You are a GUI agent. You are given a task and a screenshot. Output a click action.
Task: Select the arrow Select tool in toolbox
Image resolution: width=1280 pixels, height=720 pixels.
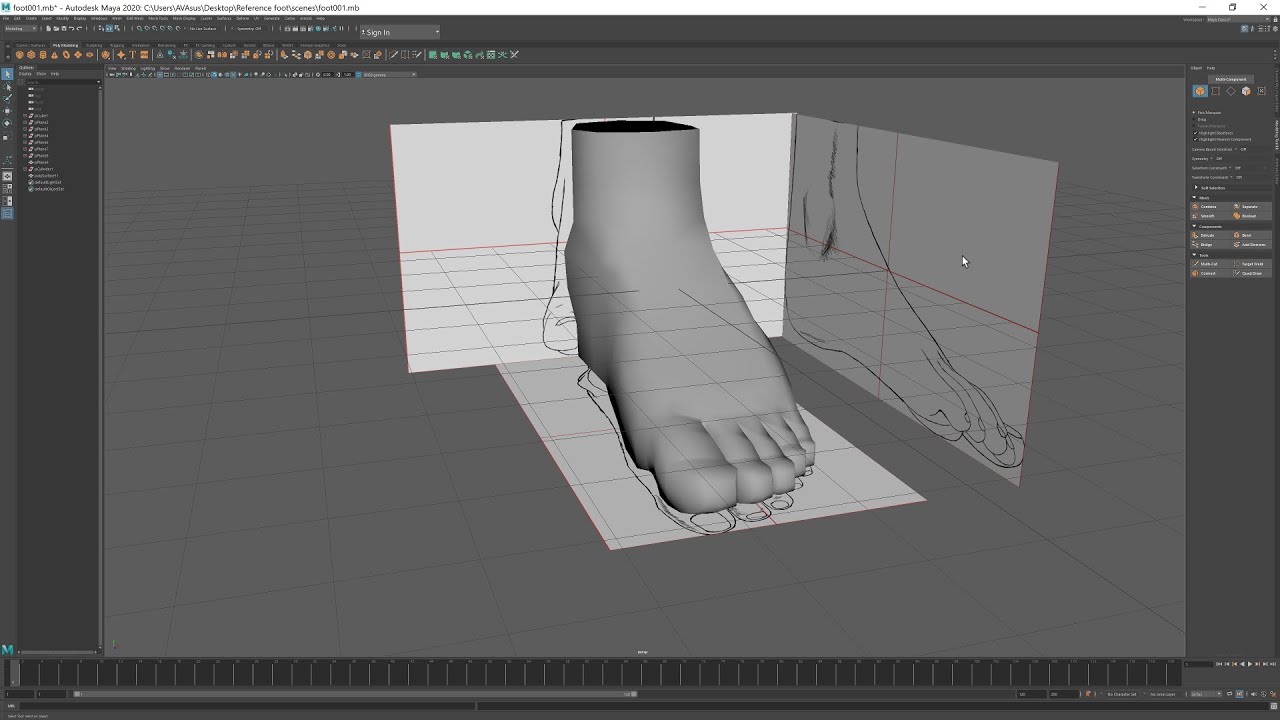[x=7, y=74]
